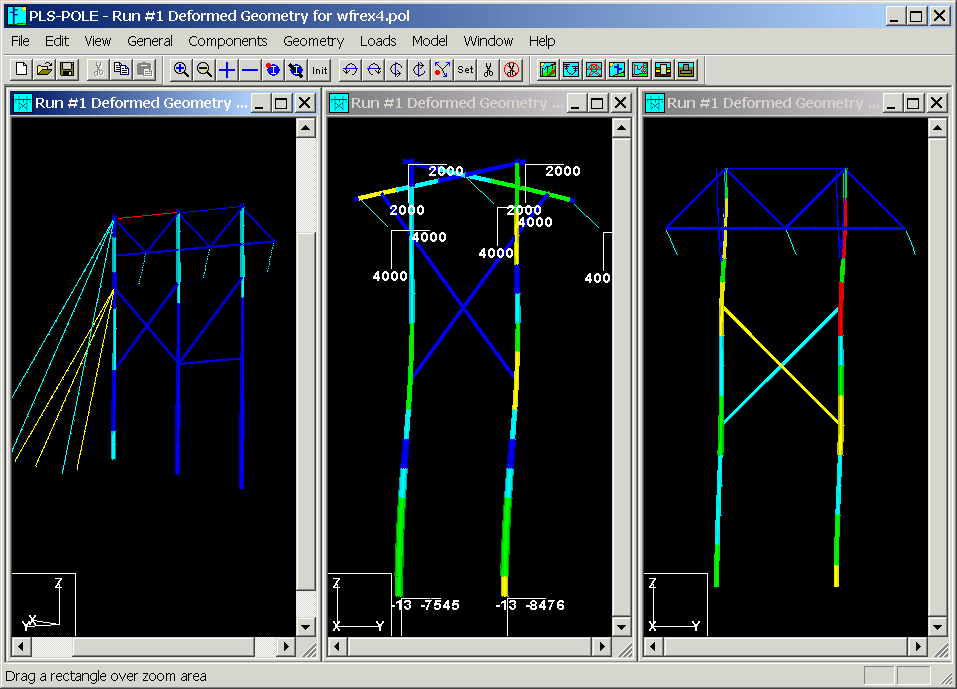
Task: Toggle the vertical axis rotation tool
Action: 394,70
